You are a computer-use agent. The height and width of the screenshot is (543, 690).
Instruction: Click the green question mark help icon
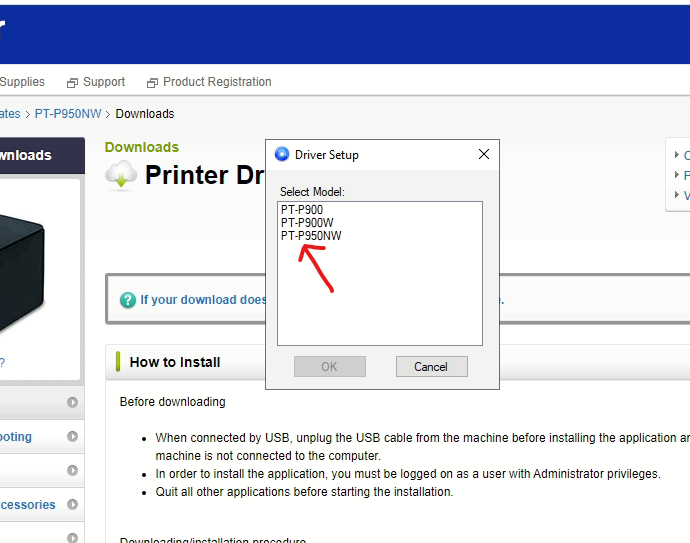128,300
